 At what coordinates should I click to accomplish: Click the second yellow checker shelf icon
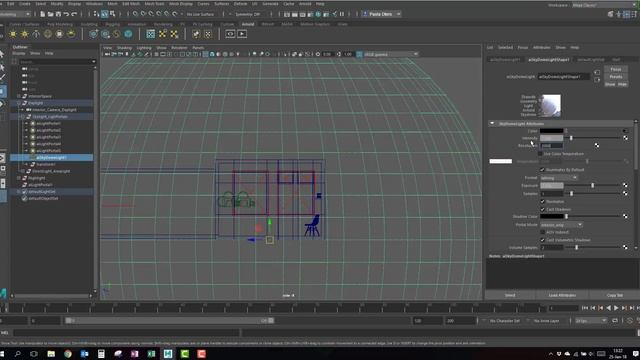point(174,34)
